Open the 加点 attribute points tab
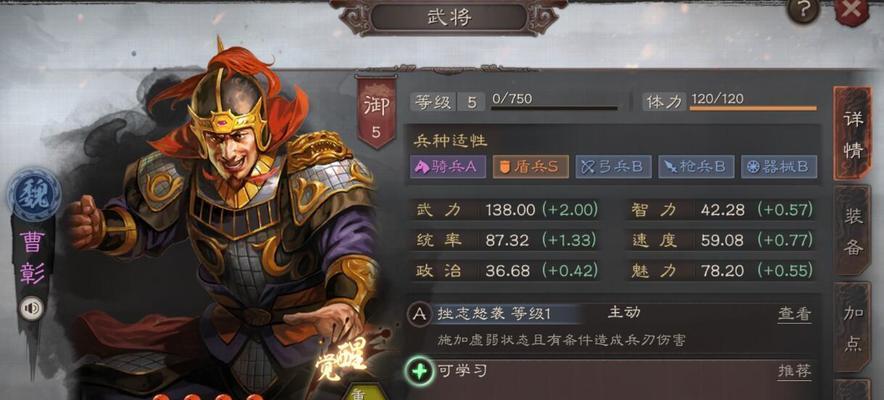The image size is (884, 400). coord(853,327)
